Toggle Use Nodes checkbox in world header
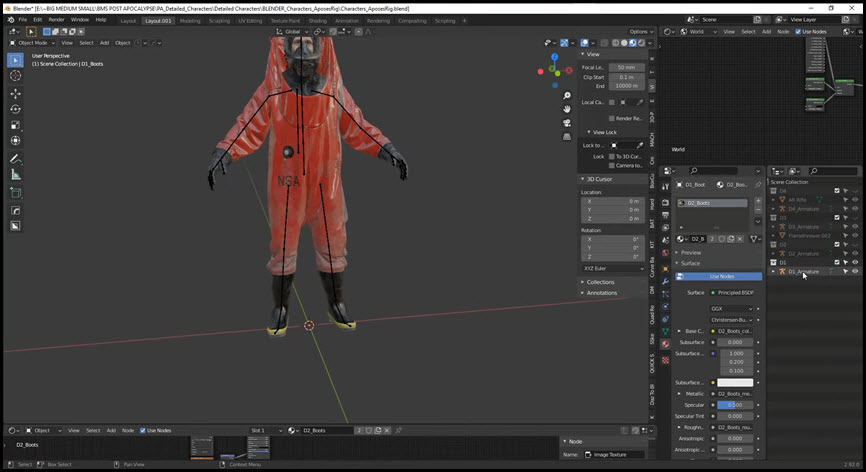 798,31
